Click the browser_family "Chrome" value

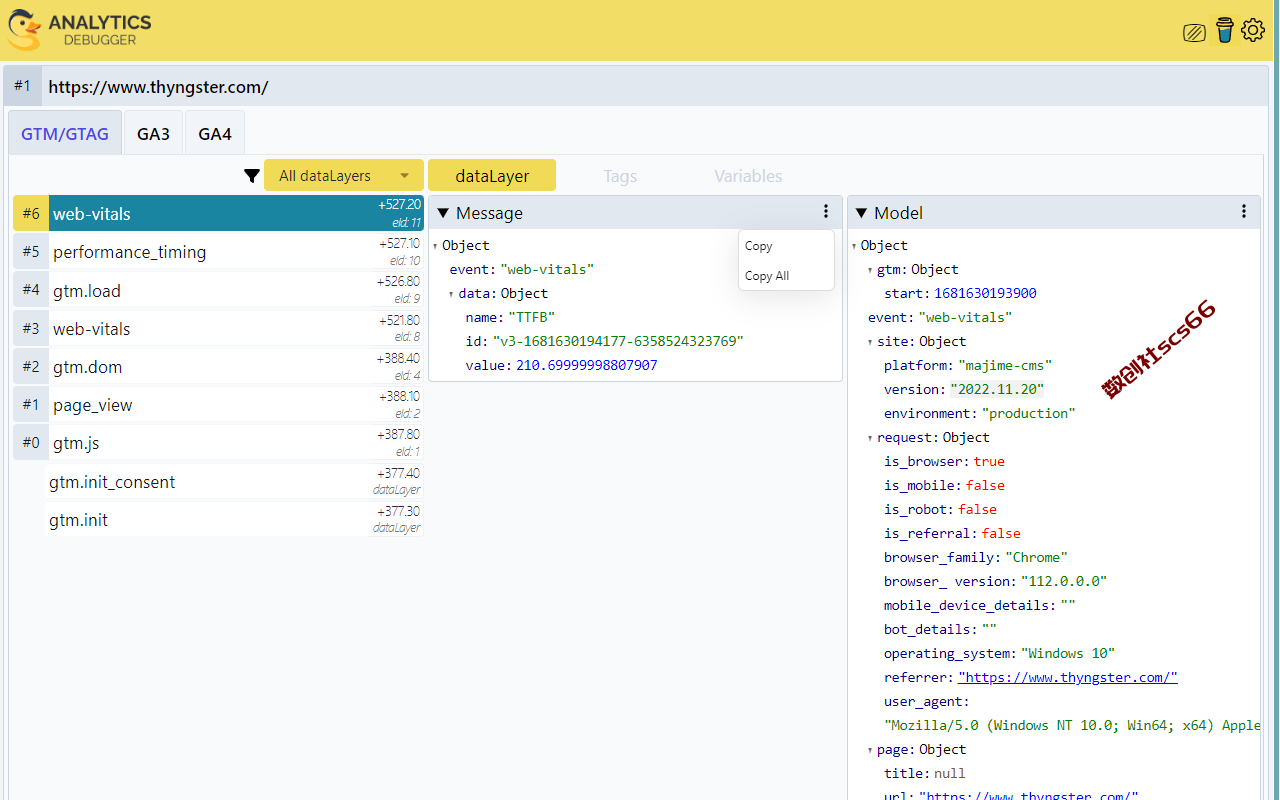coord(1037,557)
